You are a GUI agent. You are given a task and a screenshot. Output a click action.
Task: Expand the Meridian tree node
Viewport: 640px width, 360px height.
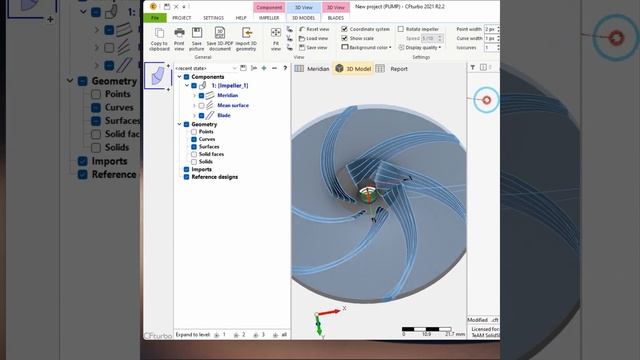point(194,96)
